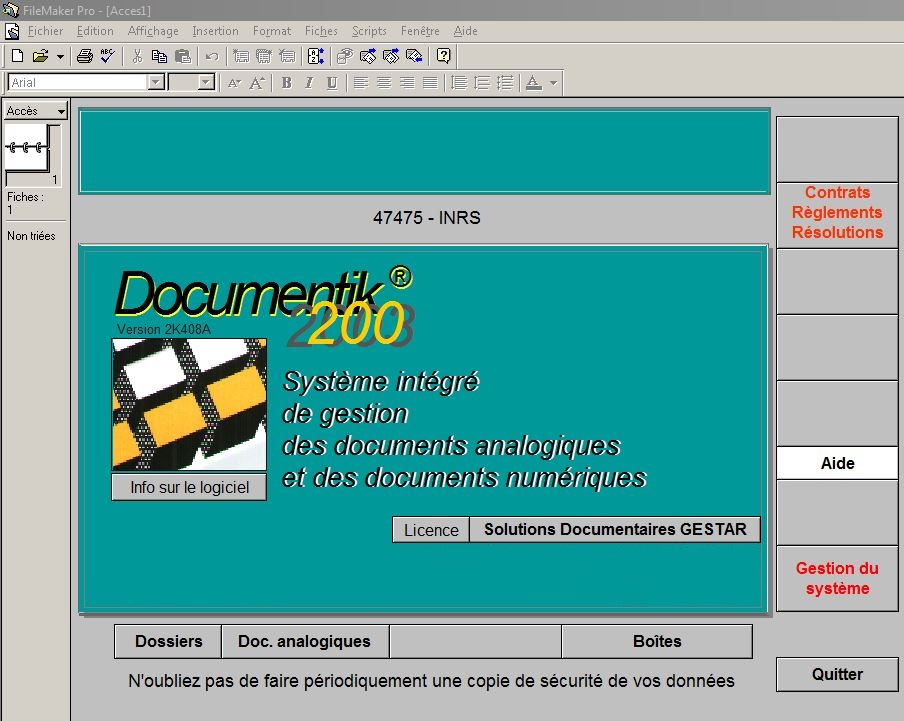Viewport: 904px width, 721px height.
Task: Create a new database with New icon
Action: pyautogui.click(x=17, y=56)
